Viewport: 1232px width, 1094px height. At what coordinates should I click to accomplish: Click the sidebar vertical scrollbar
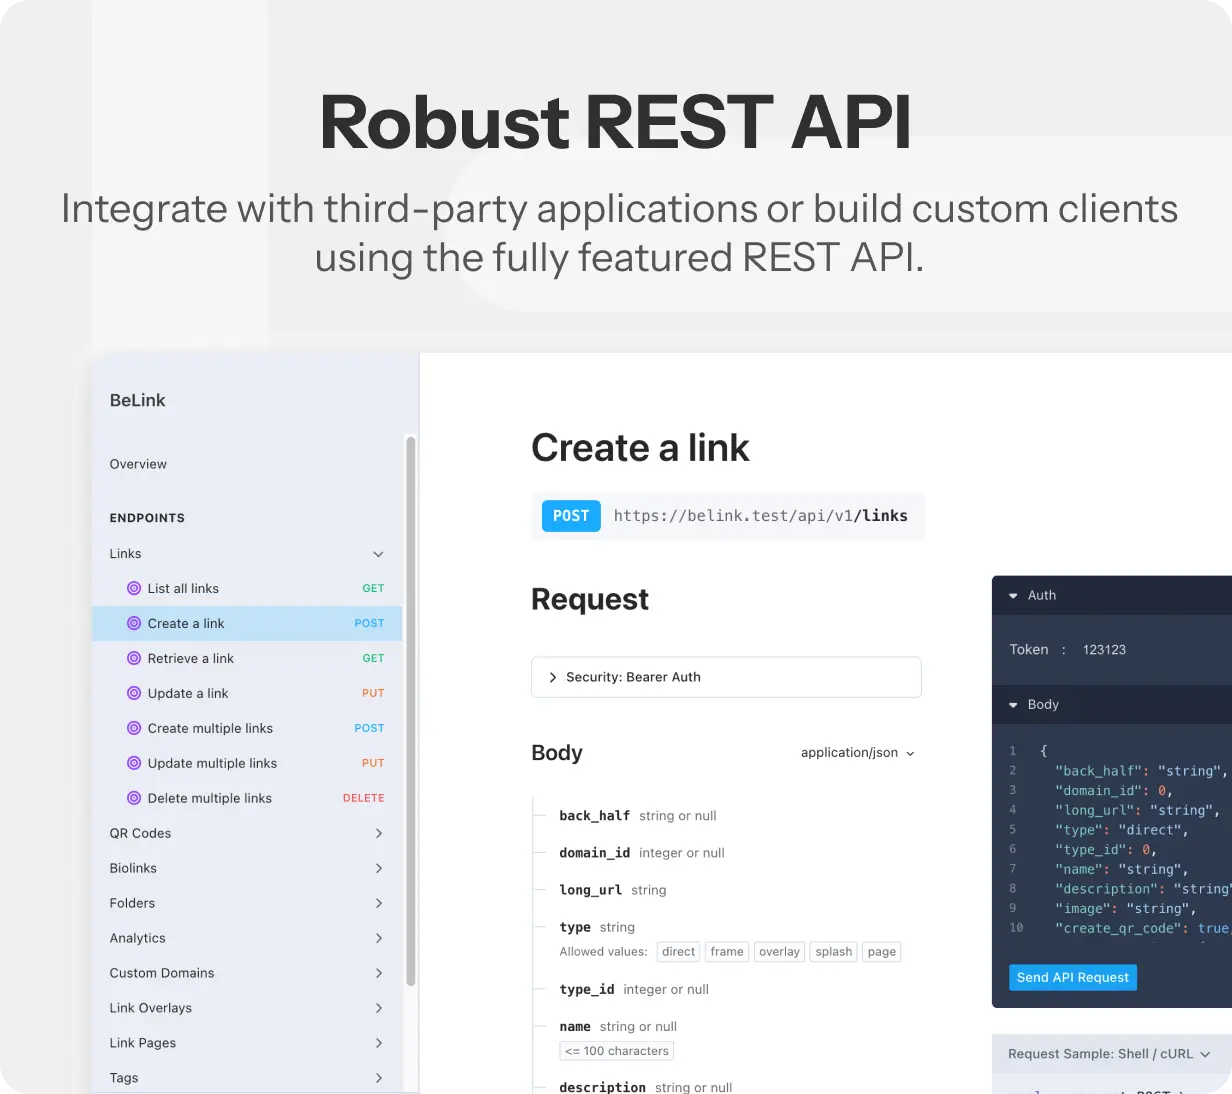pyautogui.click(x=410, y=710)
